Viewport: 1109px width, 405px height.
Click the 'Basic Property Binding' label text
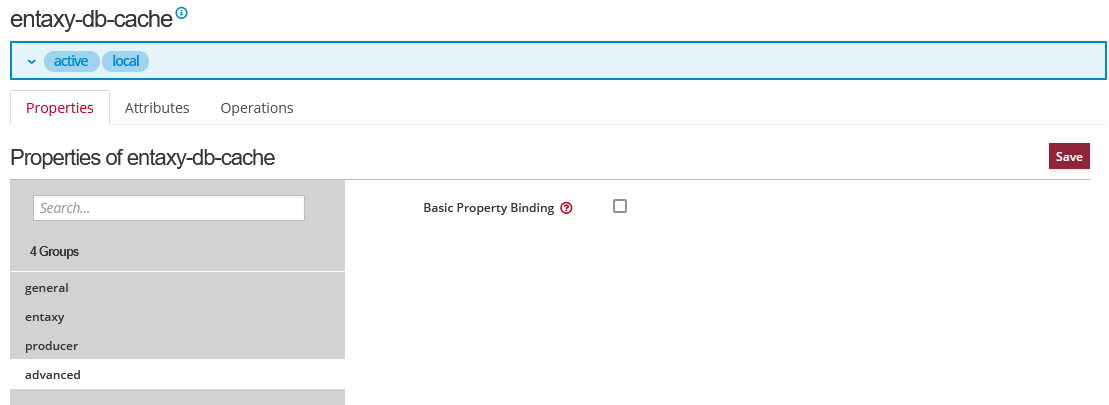pyautogui.click(x=488, y=208)
